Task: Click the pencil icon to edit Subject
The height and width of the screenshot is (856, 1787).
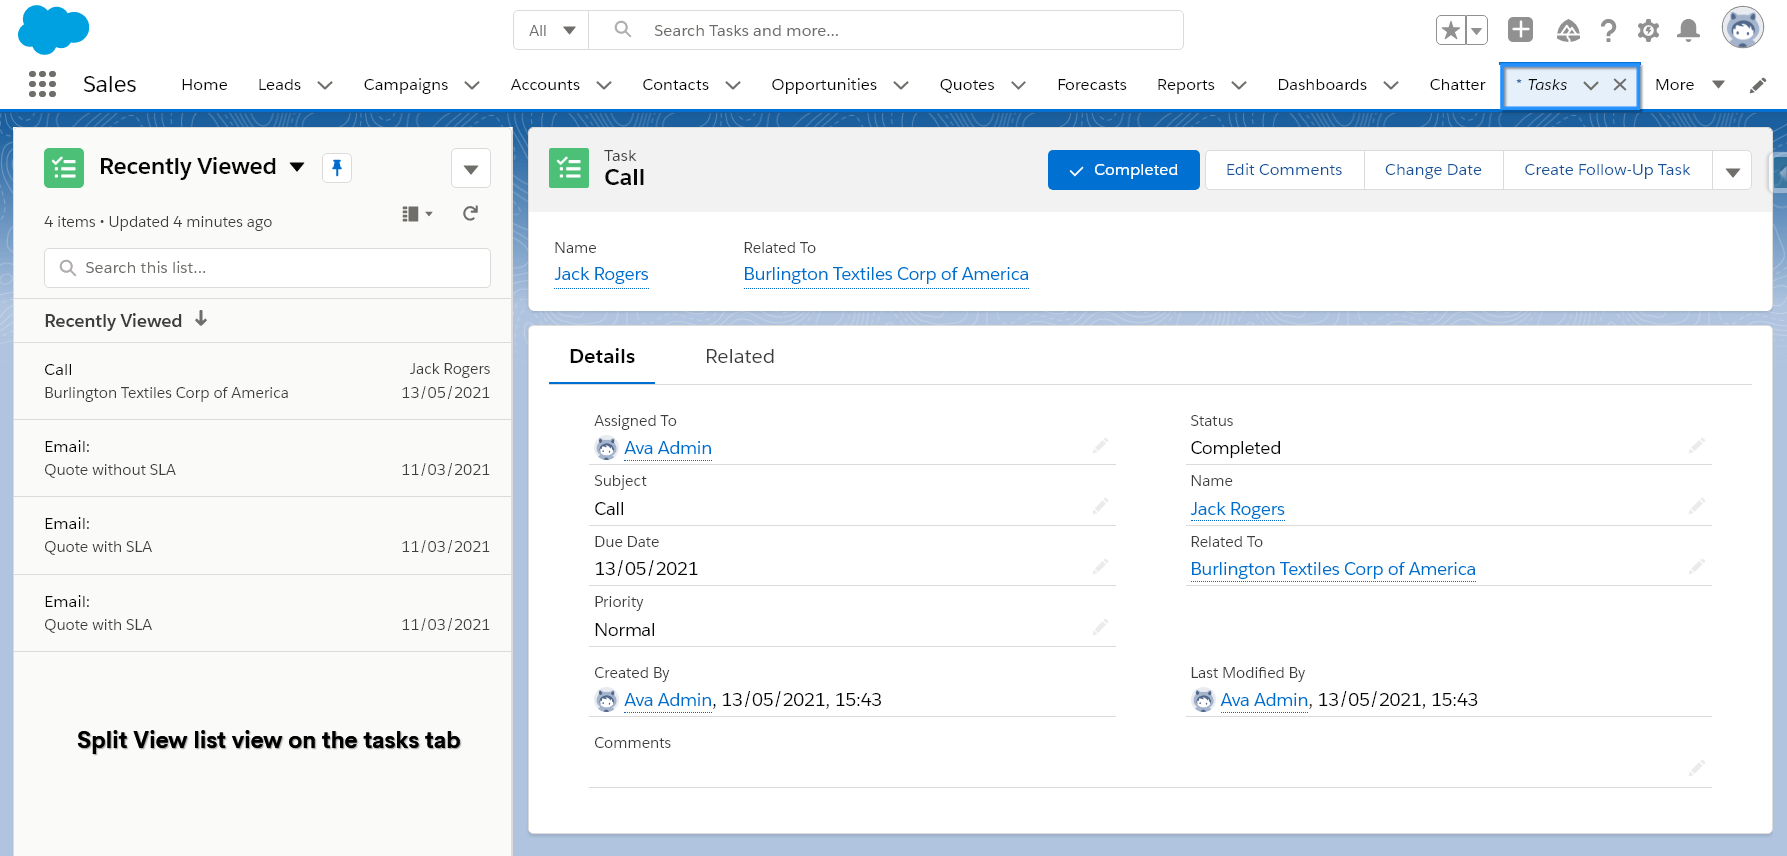Action: coord(1100,507)
